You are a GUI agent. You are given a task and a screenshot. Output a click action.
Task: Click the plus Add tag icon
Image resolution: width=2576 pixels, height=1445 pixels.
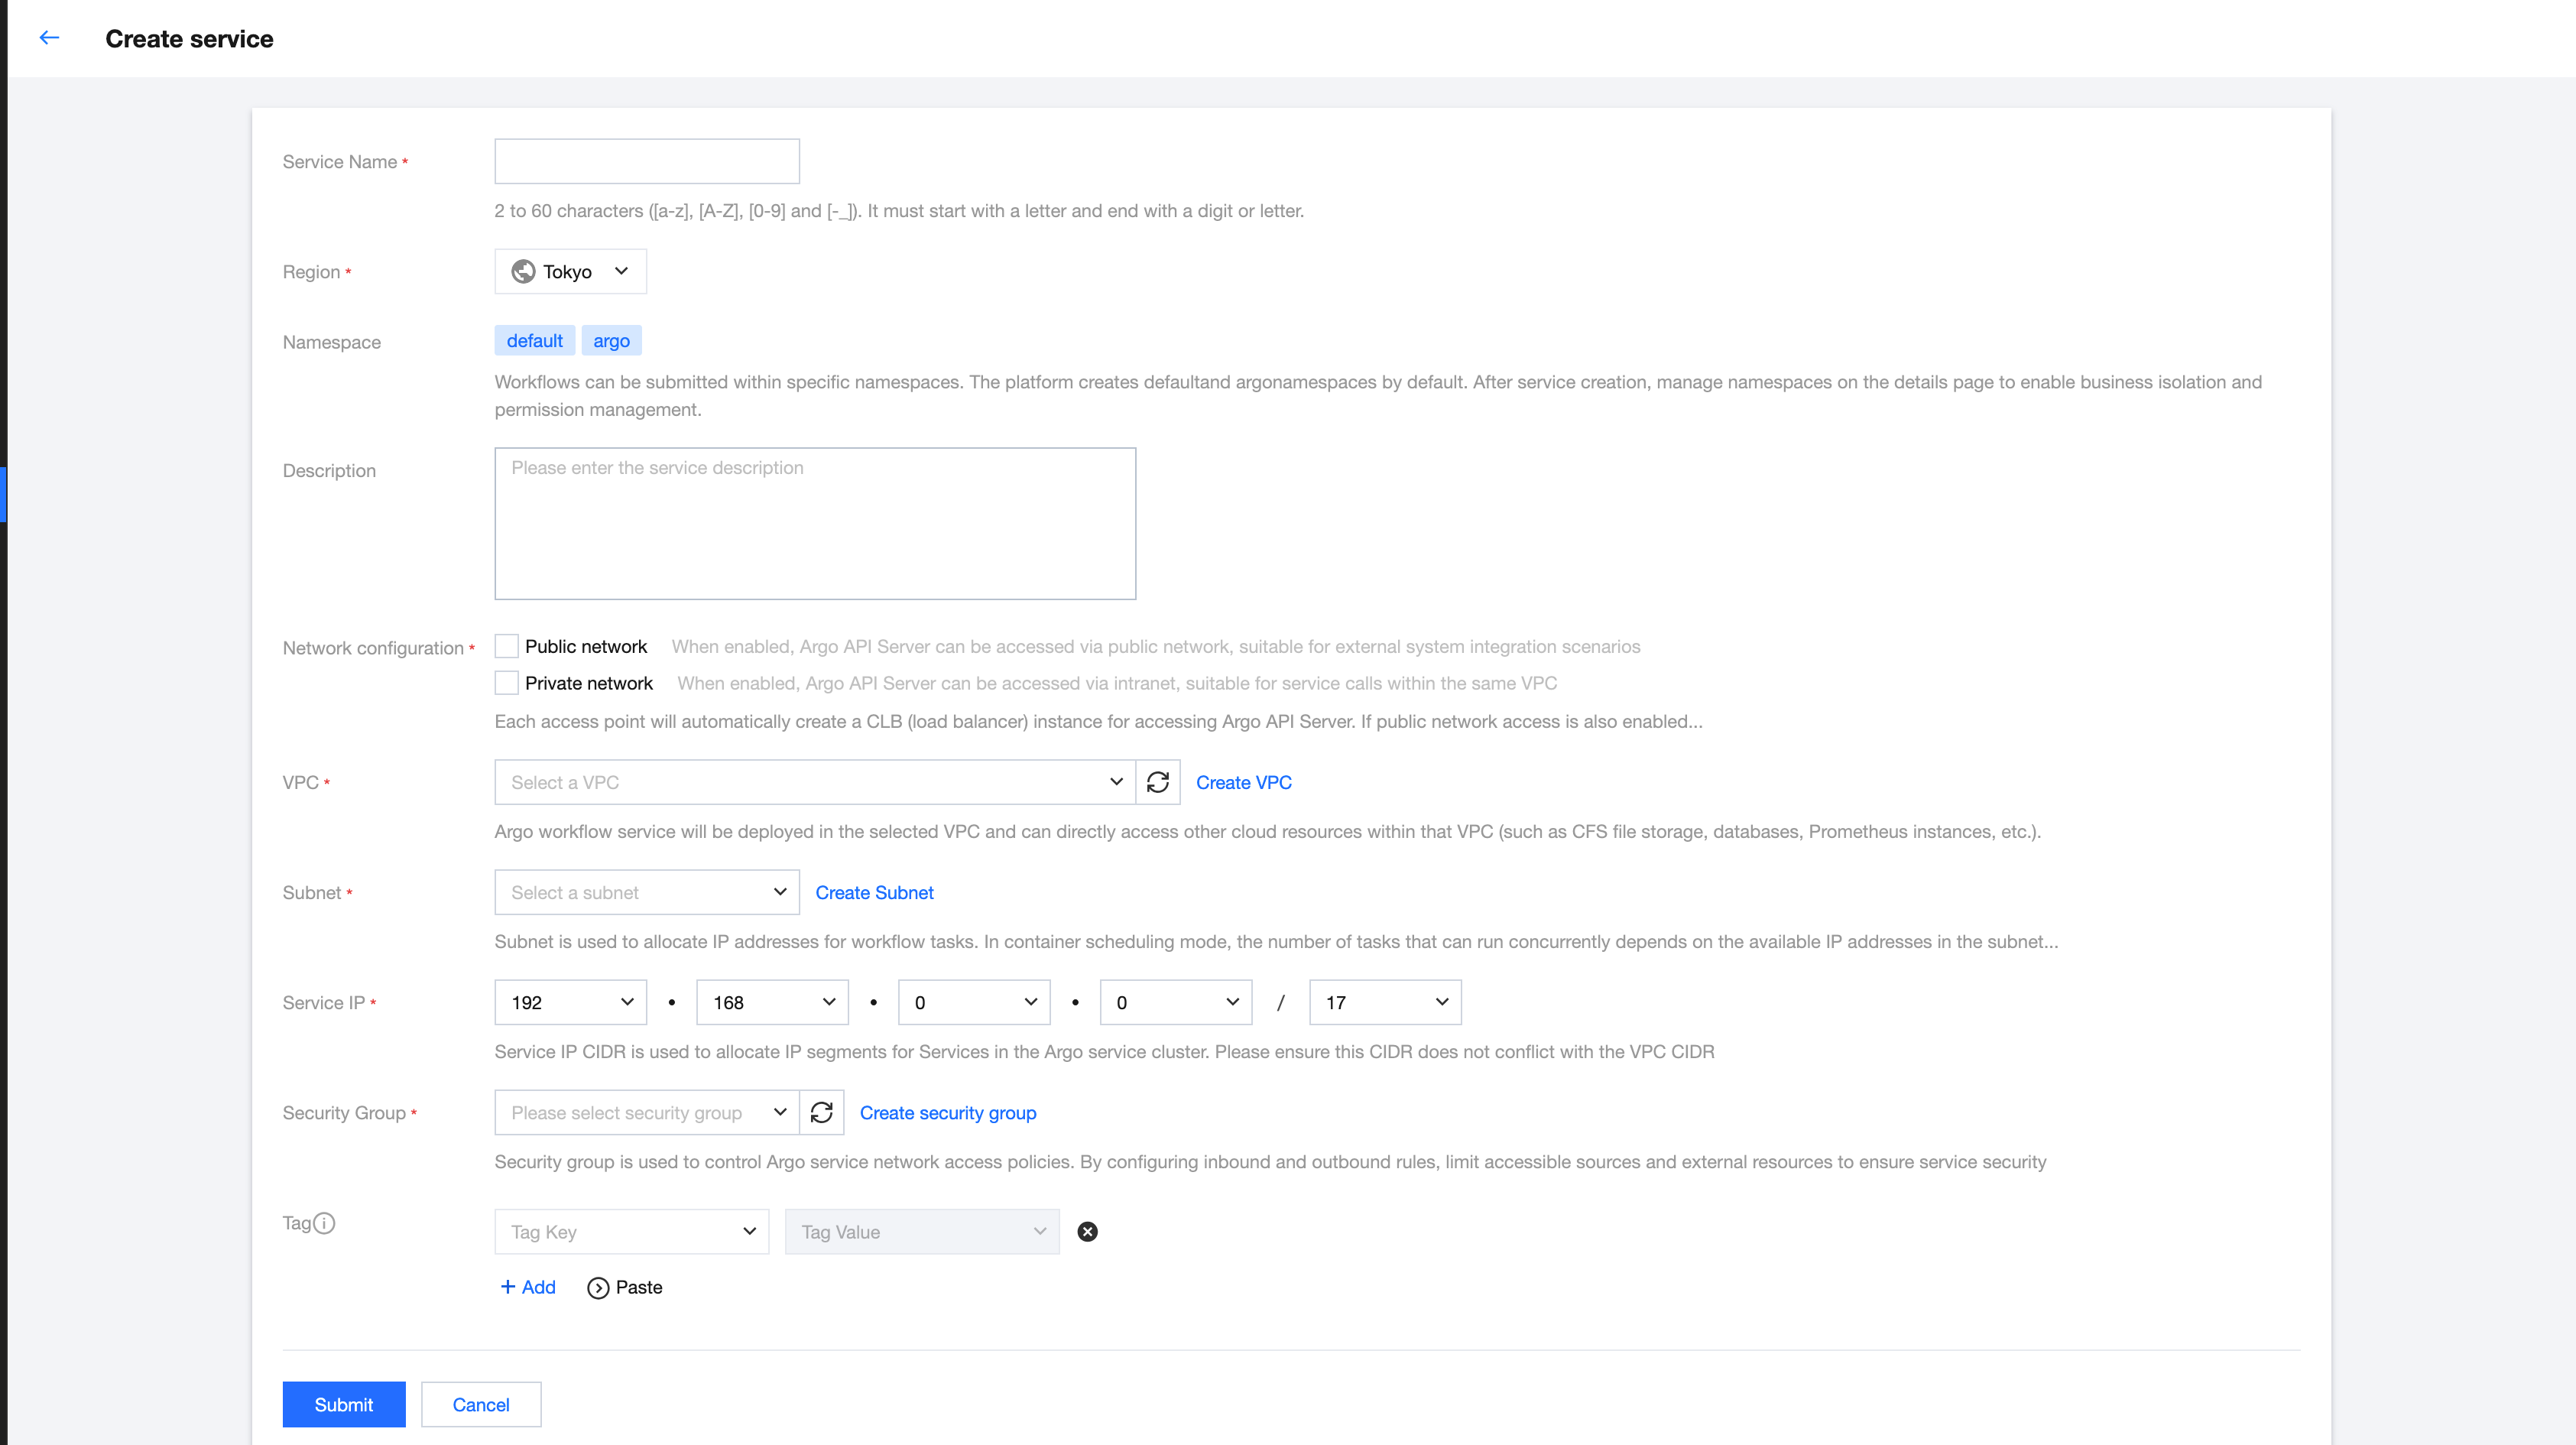click(508, 1287)
